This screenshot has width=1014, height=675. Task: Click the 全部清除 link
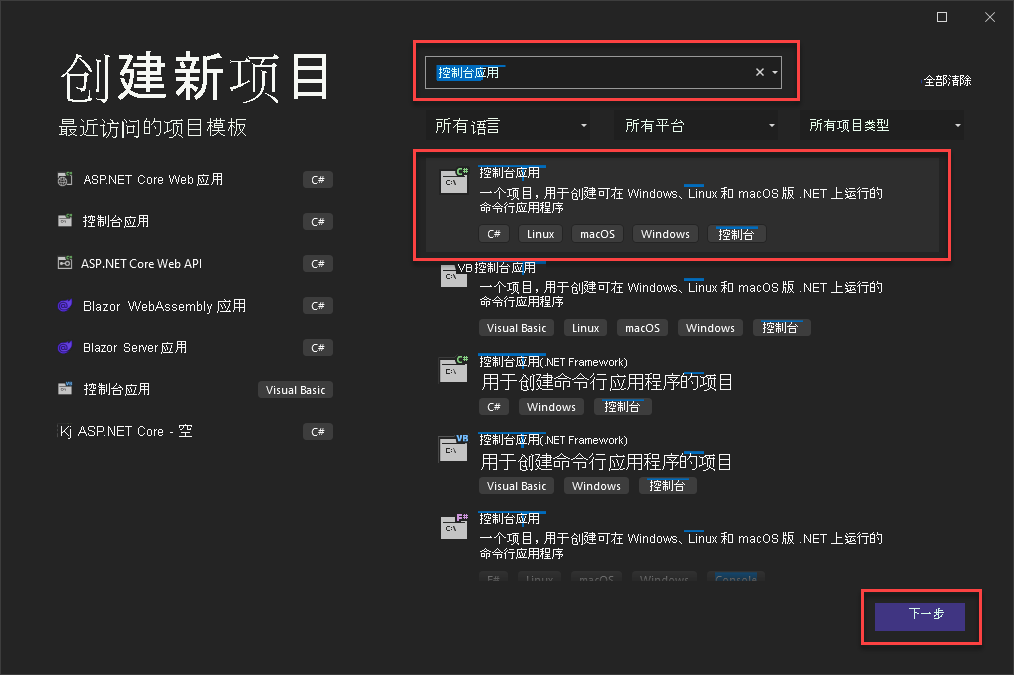[x=947, y=80]
